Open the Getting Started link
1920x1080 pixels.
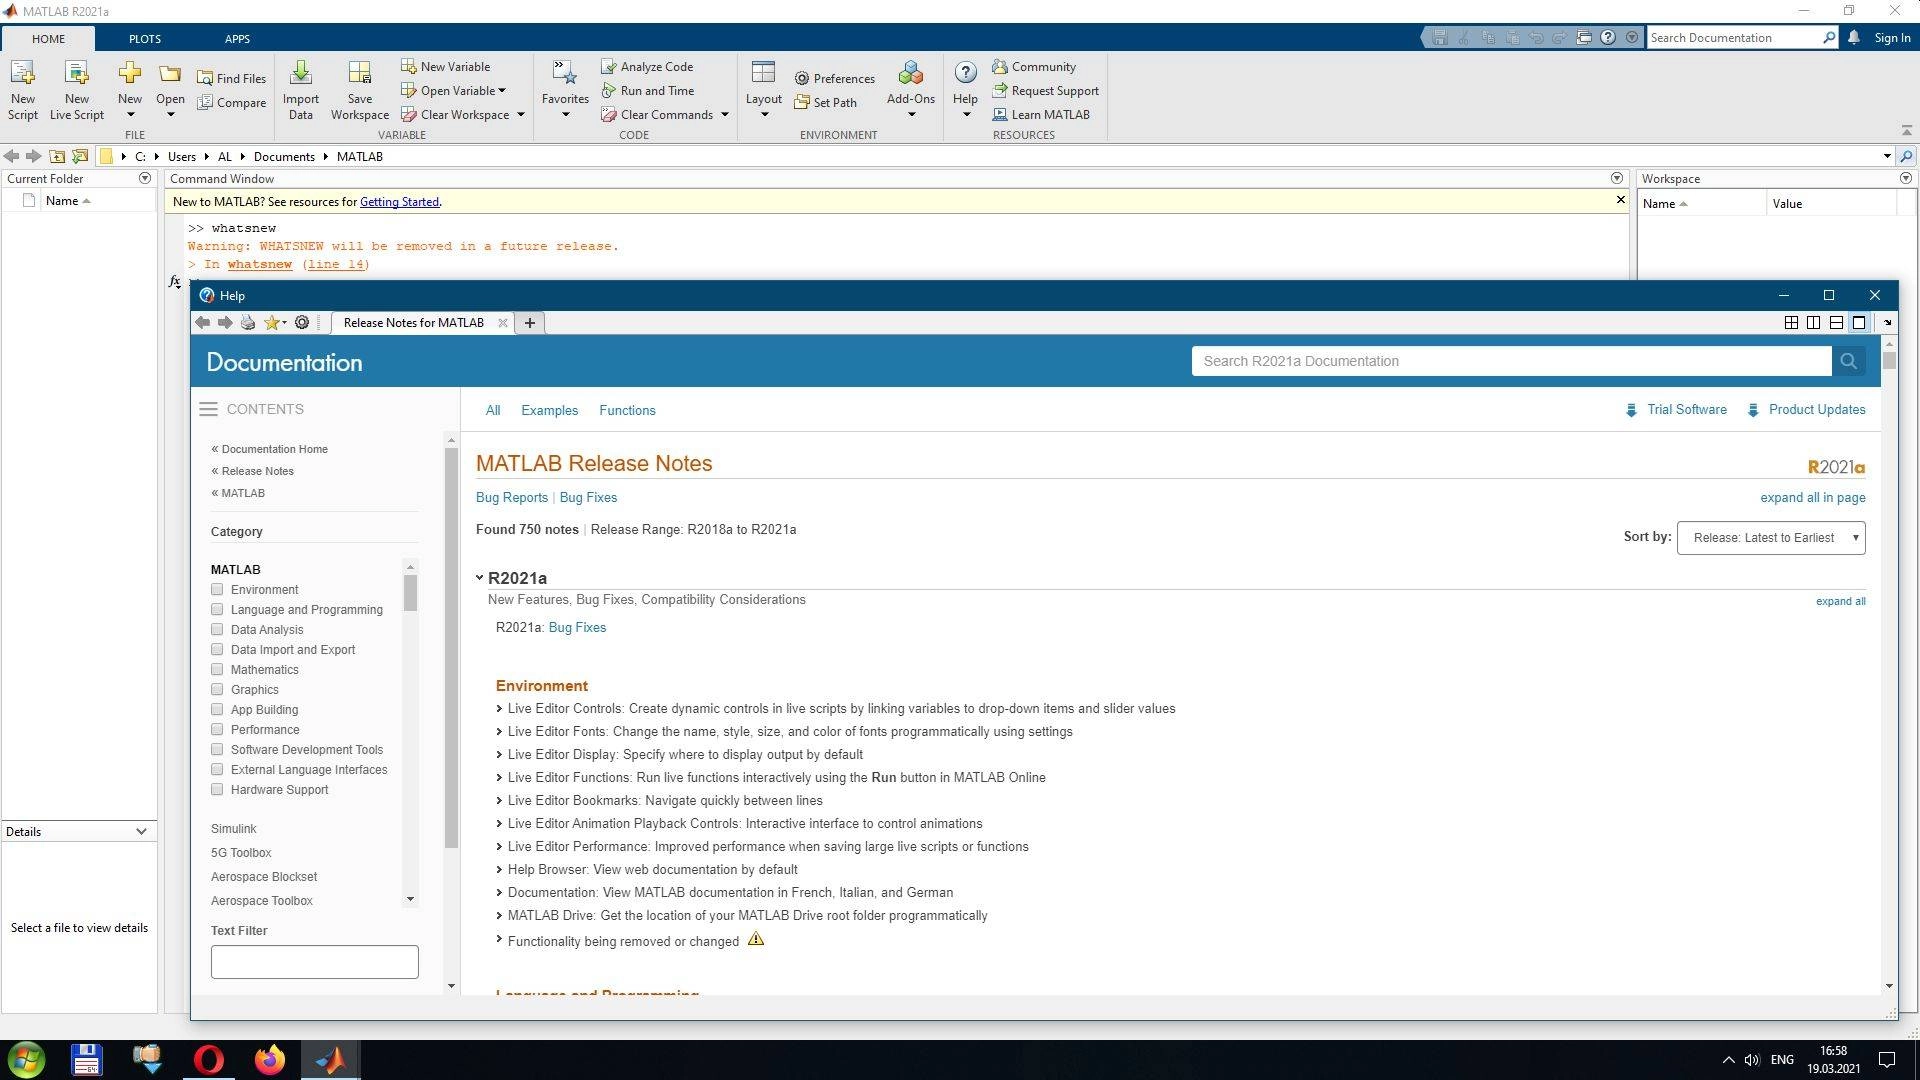[399, 201]
